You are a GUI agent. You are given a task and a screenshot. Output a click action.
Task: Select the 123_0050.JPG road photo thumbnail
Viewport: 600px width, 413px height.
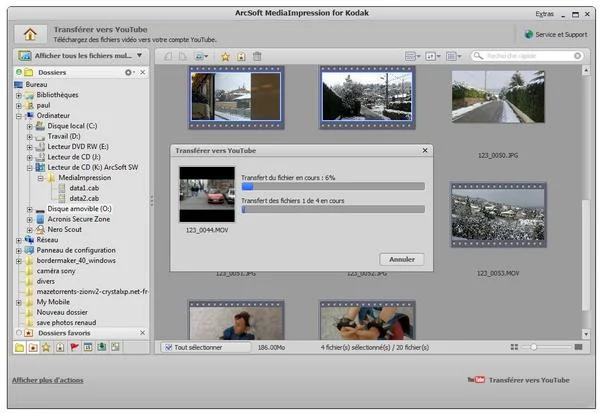(x=498, y=96)
